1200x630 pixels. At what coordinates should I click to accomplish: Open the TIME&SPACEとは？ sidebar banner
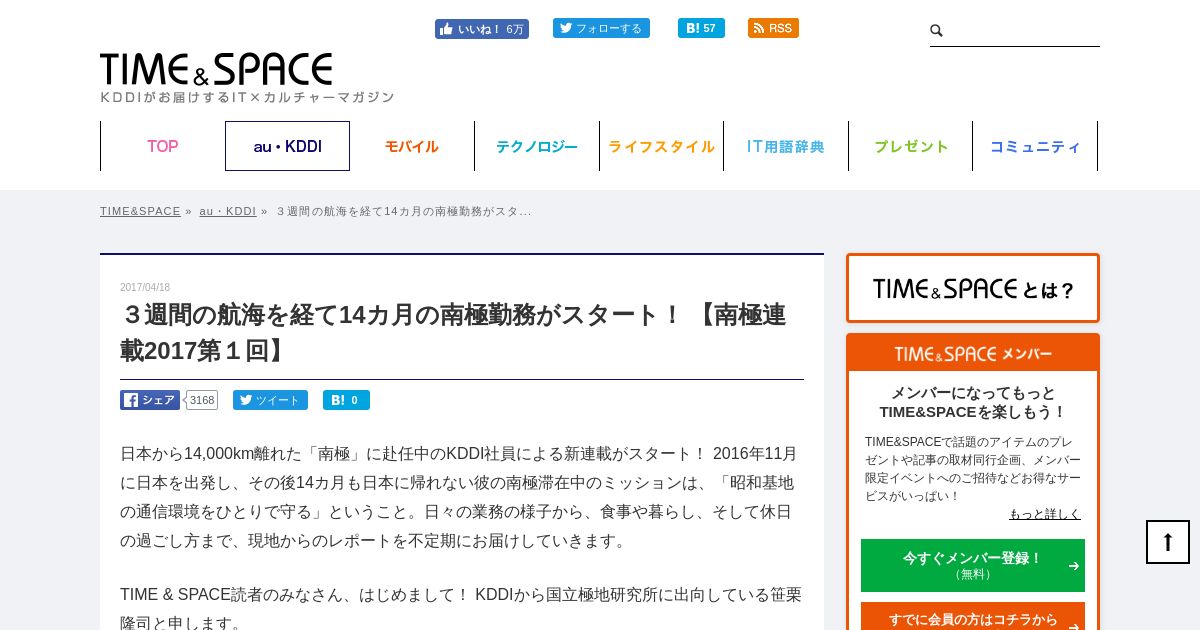click(973, 288)
